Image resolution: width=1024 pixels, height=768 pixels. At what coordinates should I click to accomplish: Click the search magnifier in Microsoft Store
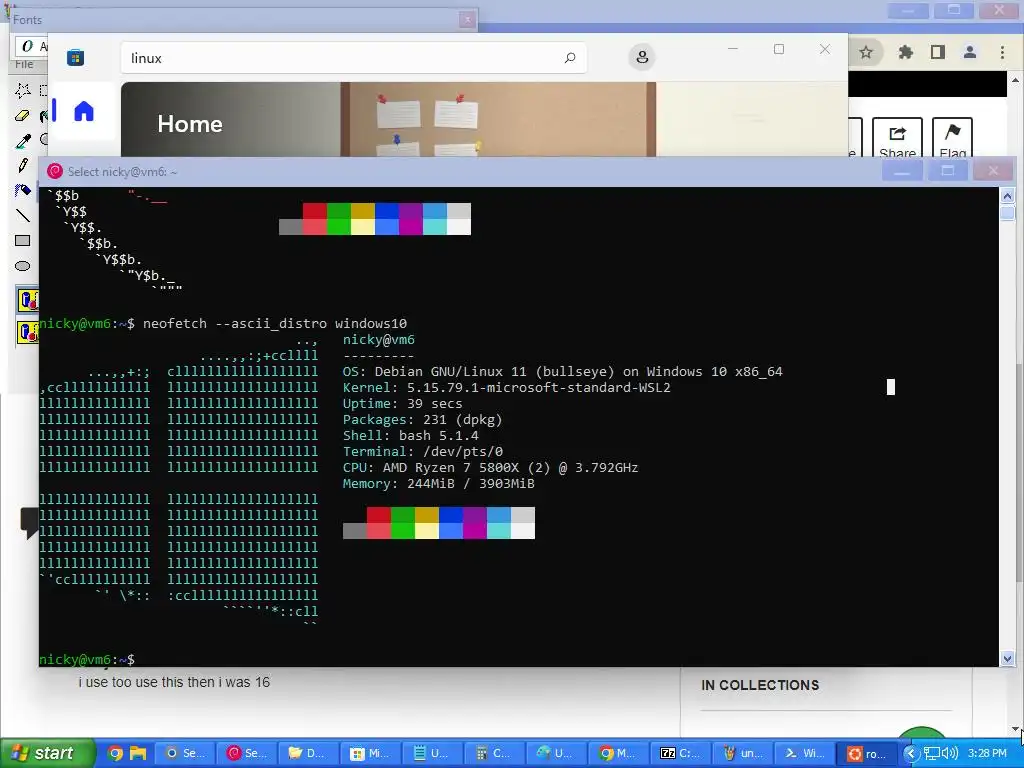pyautogui.click(x=569, y=58)
